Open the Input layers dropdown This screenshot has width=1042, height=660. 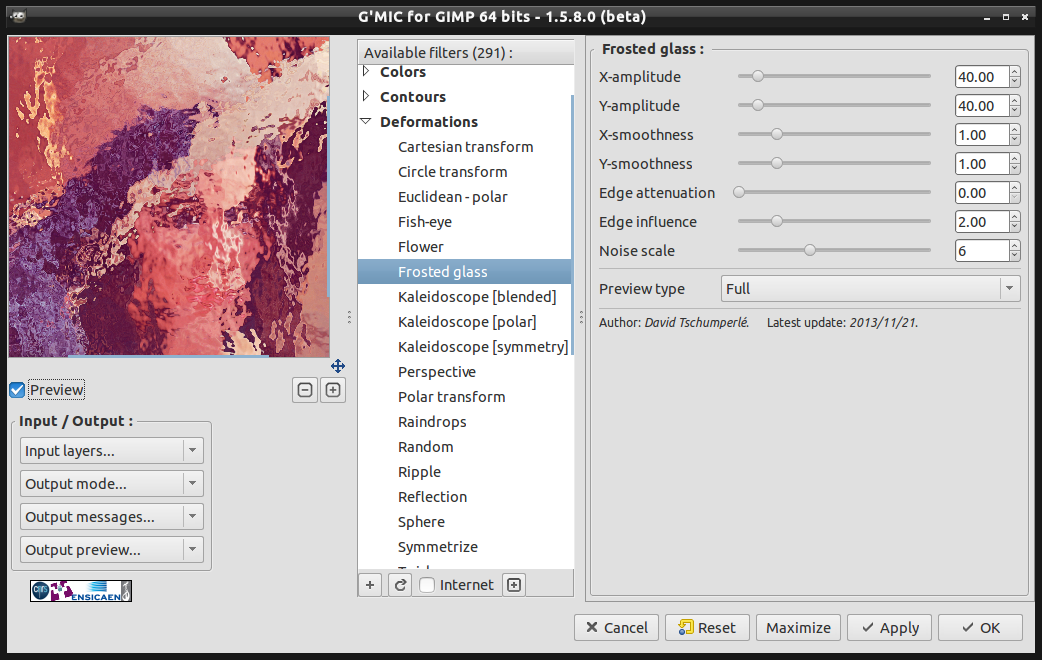(x=112, y=451)
